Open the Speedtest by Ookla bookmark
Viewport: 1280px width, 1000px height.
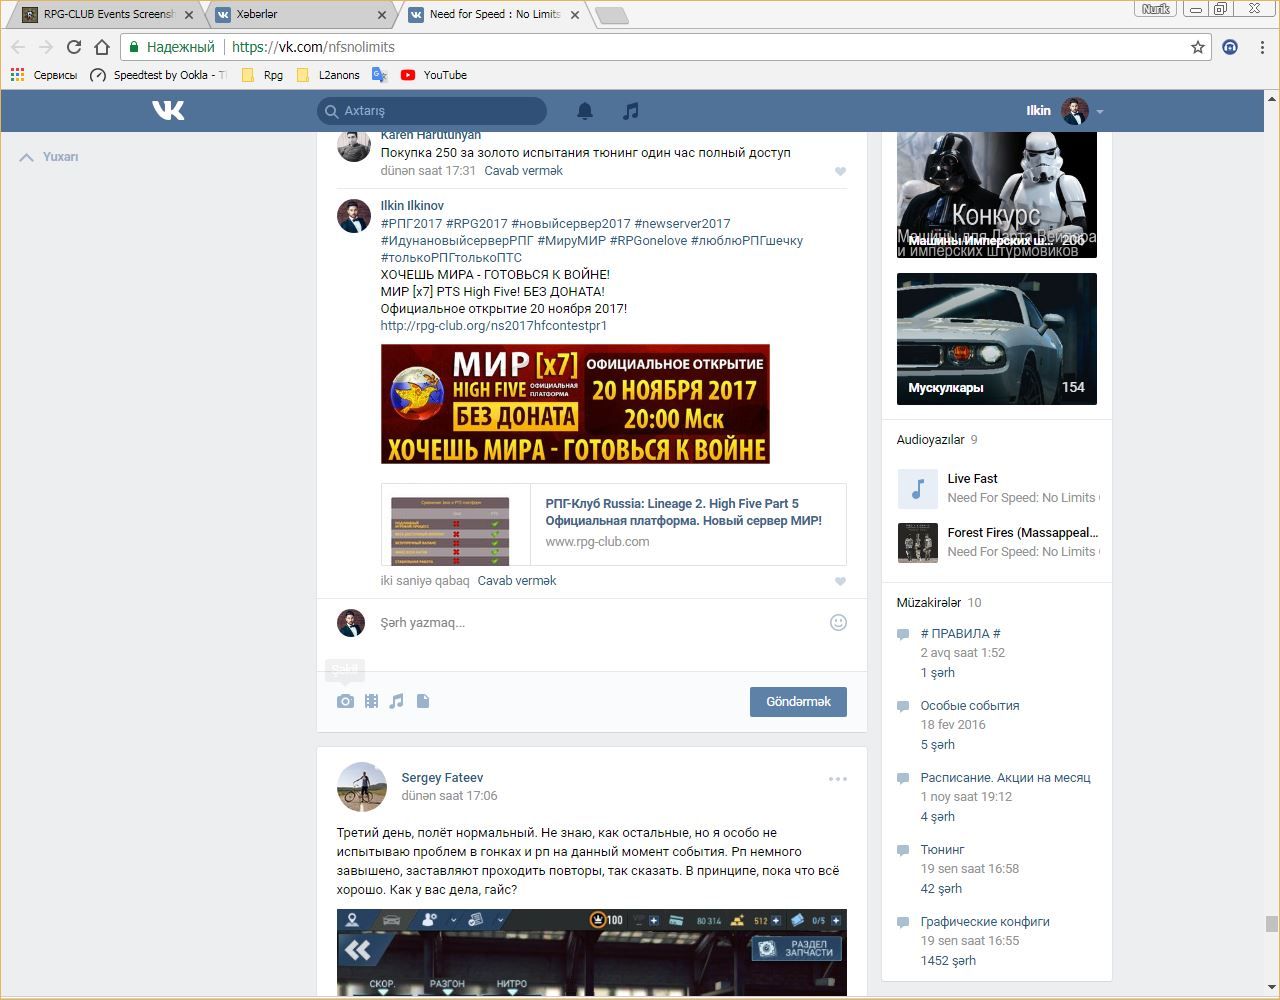tap(158, 75)
